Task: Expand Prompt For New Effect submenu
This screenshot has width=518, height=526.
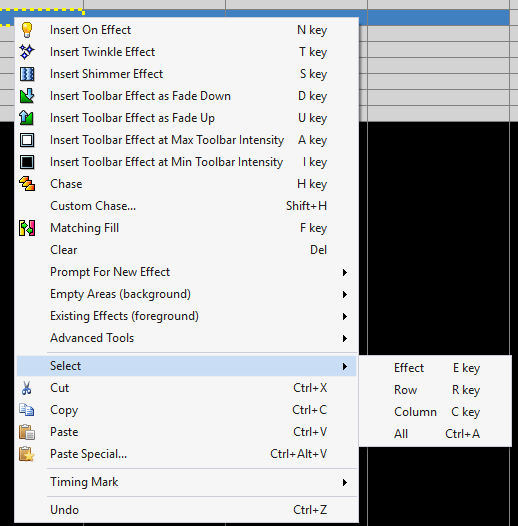Action: click(186, 272)
